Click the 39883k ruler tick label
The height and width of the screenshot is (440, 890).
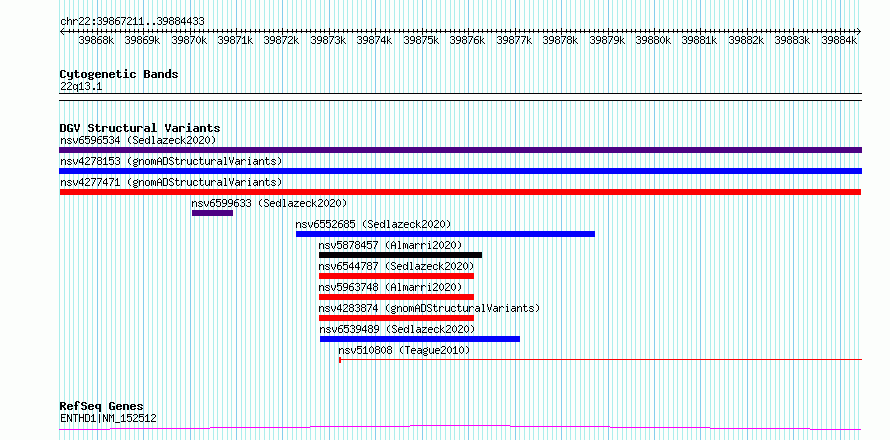793,40
